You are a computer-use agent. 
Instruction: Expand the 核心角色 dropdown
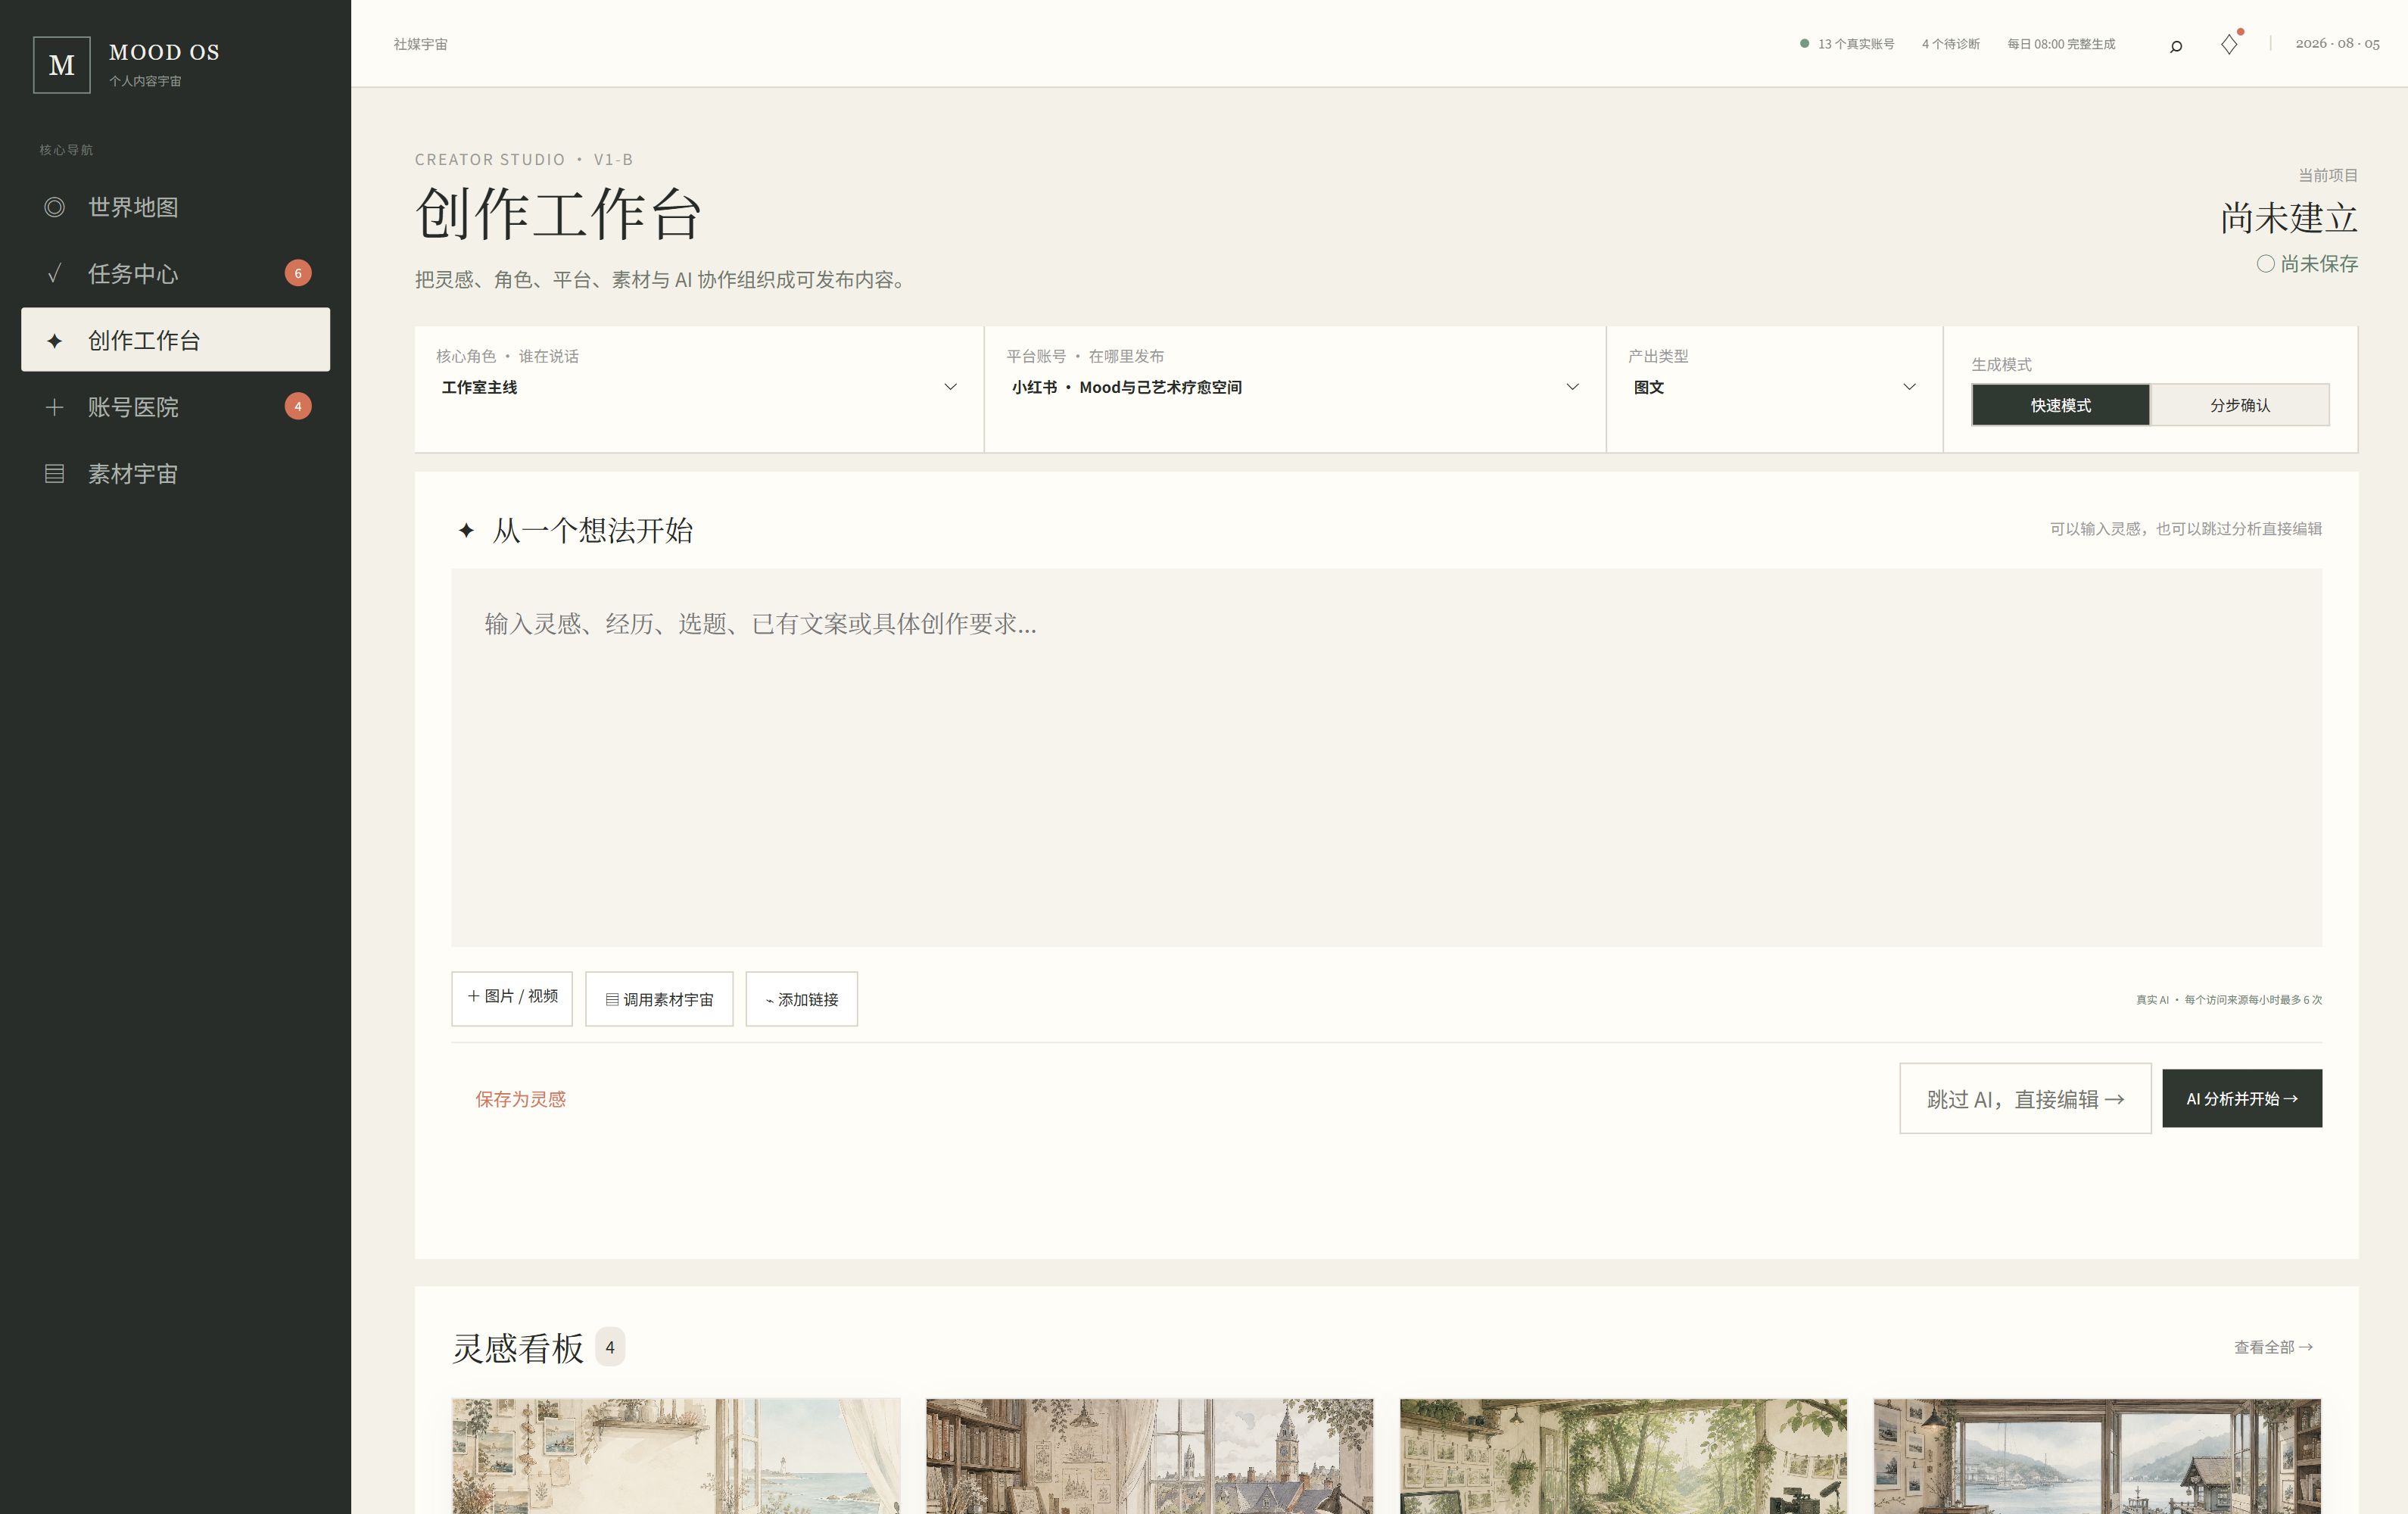(x=699, y=387)
